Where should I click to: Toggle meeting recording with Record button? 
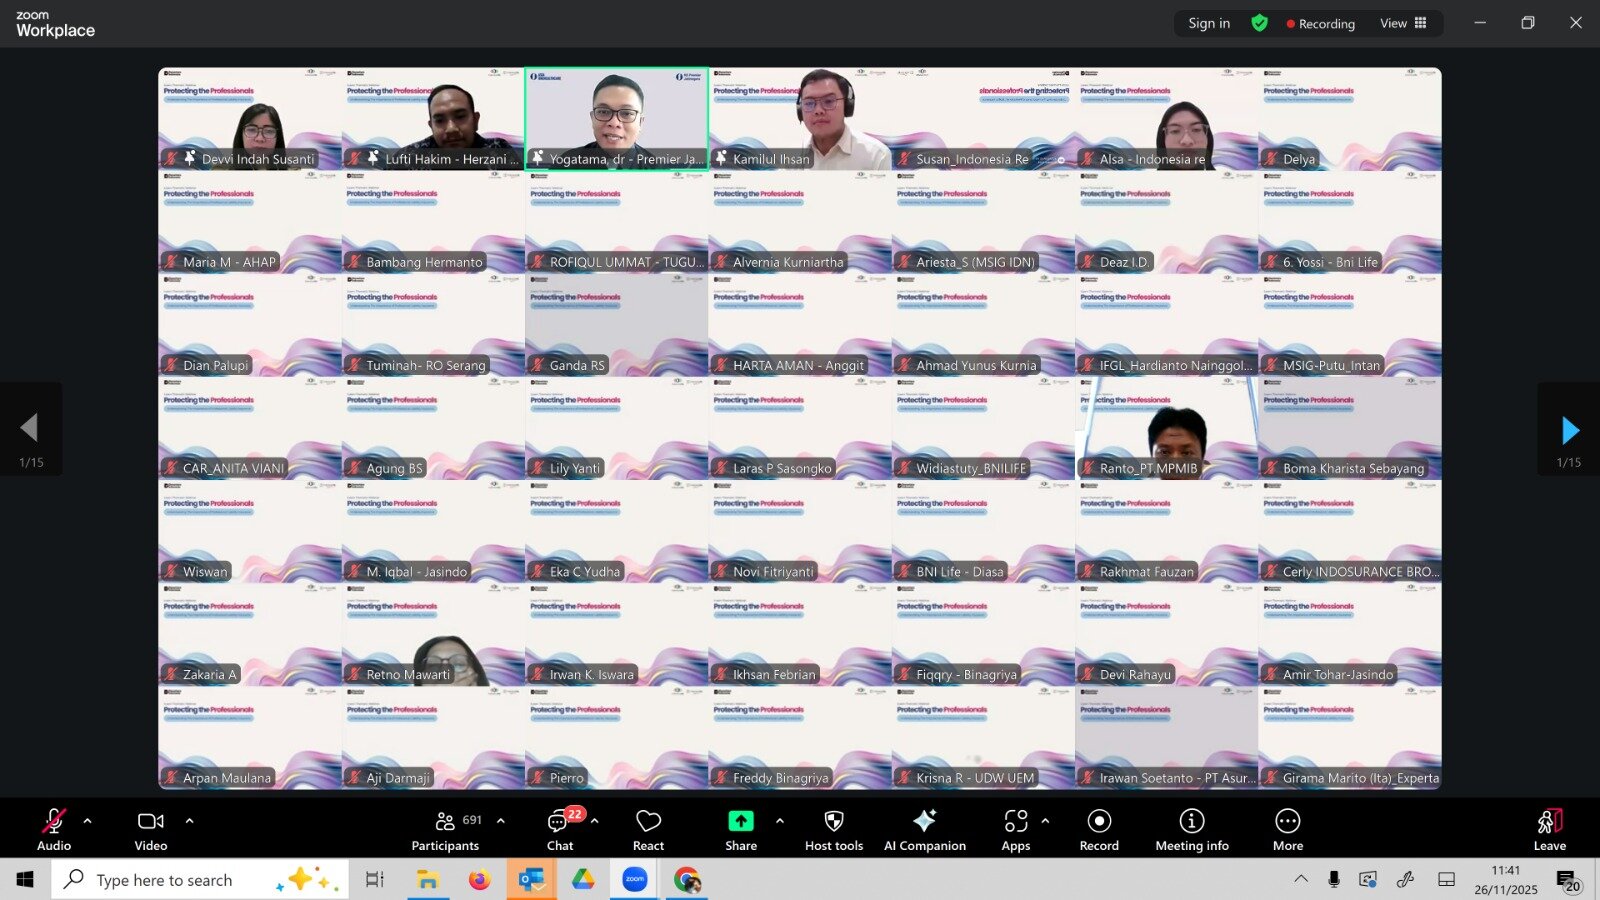1099,830
